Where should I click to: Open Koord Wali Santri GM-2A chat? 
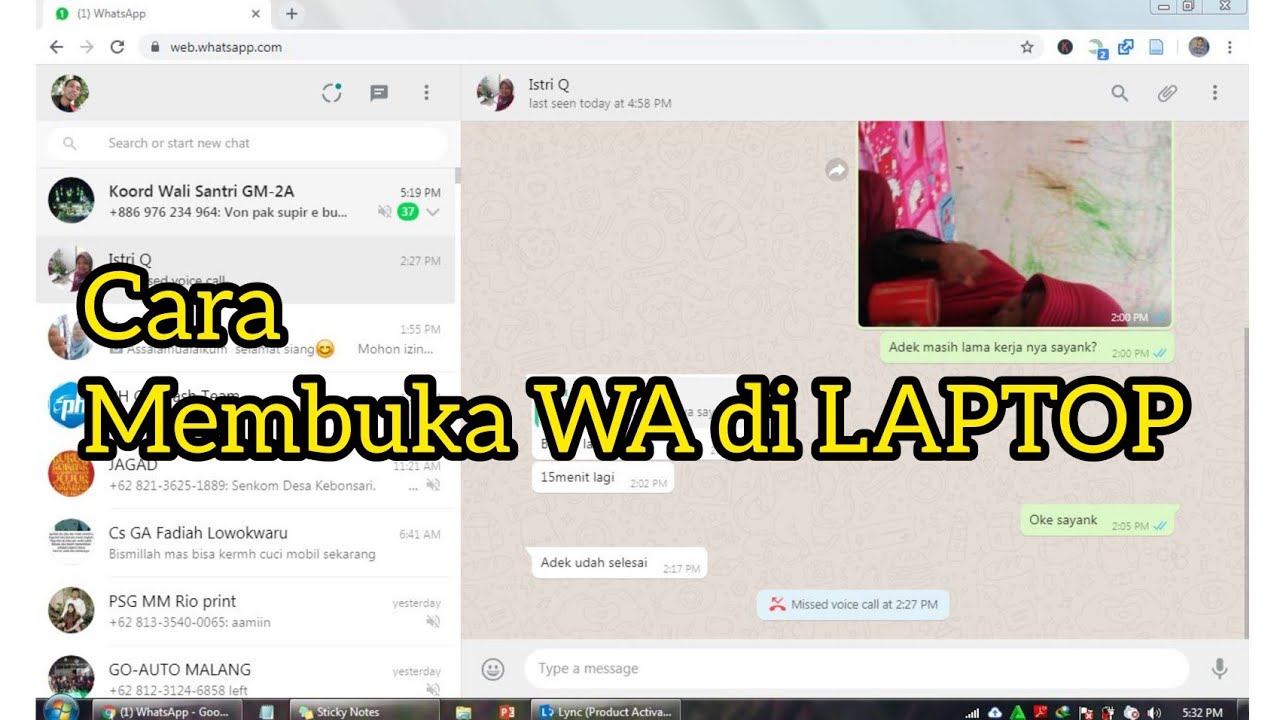pyautogui.click(x=246, y=201)
